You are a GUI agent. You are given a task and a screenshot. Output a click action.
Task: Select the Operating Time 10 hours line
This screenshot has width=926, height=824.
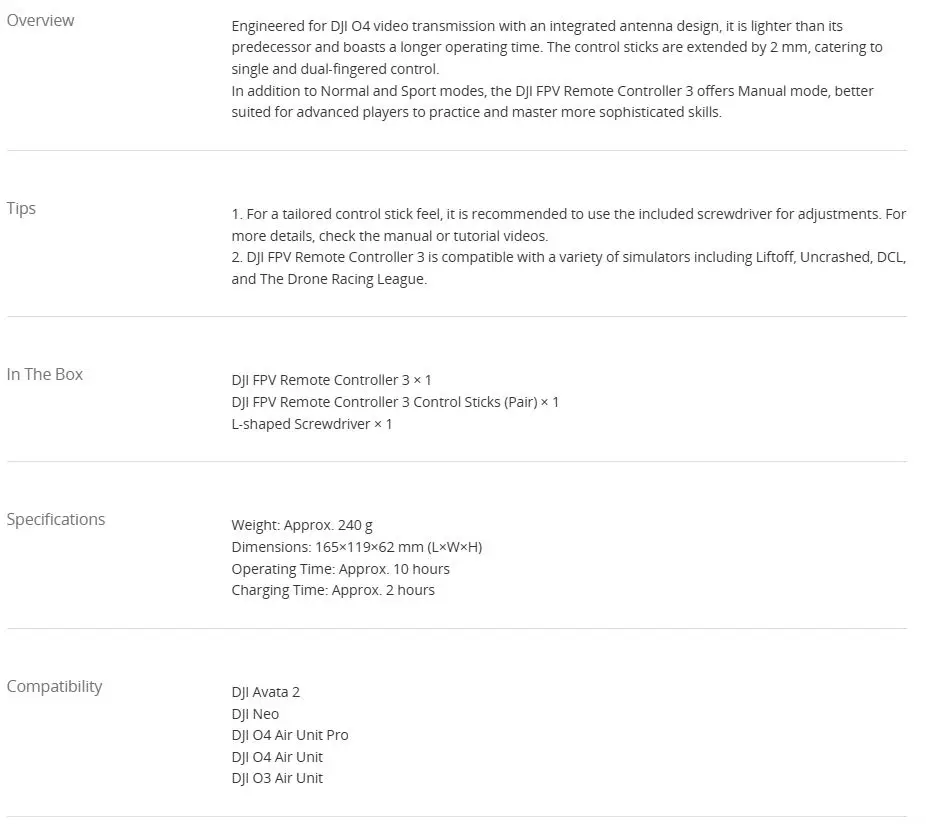click(340, 569)
